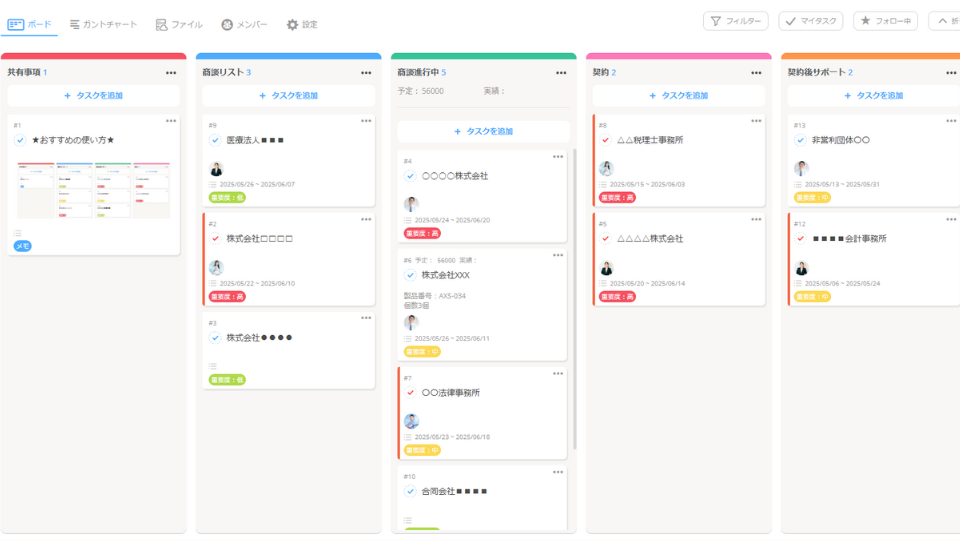Open the filter funnel button

735,21
